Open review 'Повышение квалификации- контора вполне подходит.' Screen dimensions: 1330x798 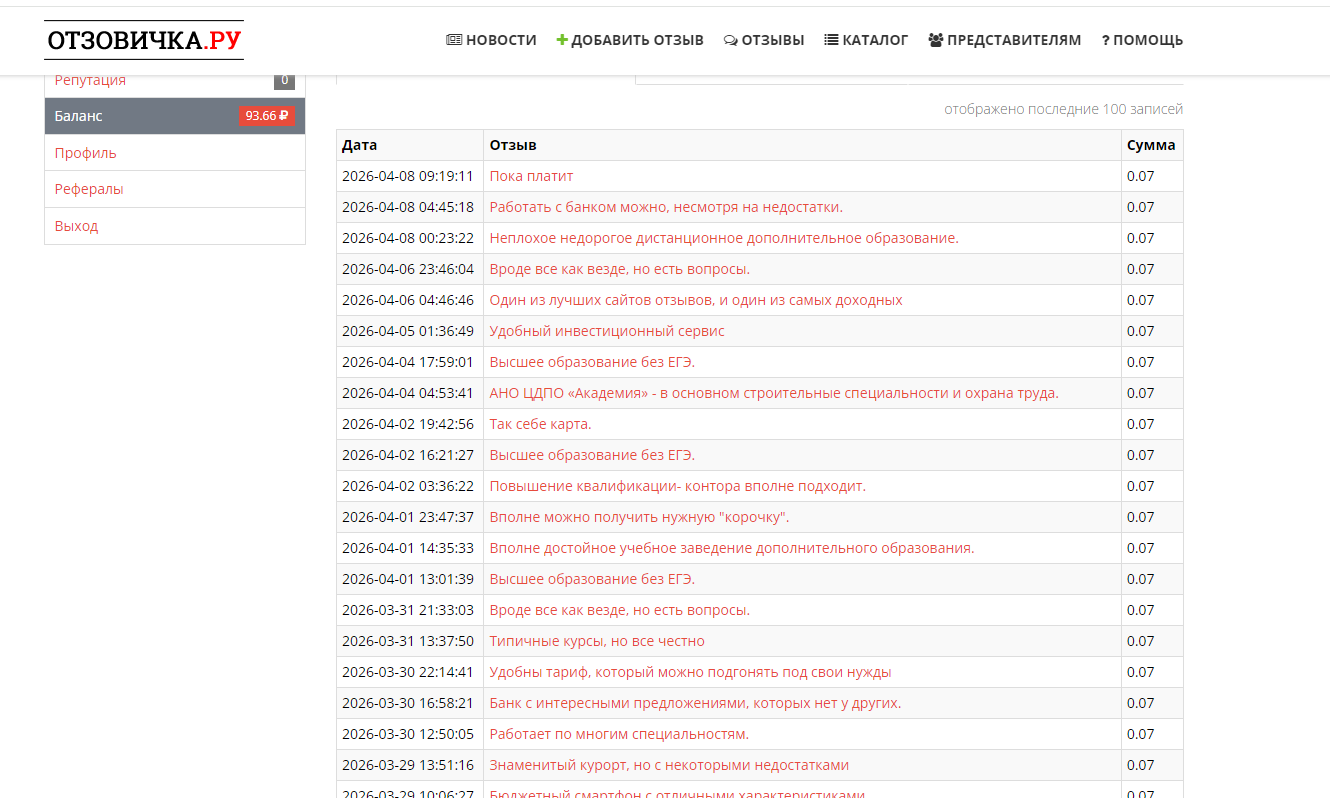pos(677,486)
